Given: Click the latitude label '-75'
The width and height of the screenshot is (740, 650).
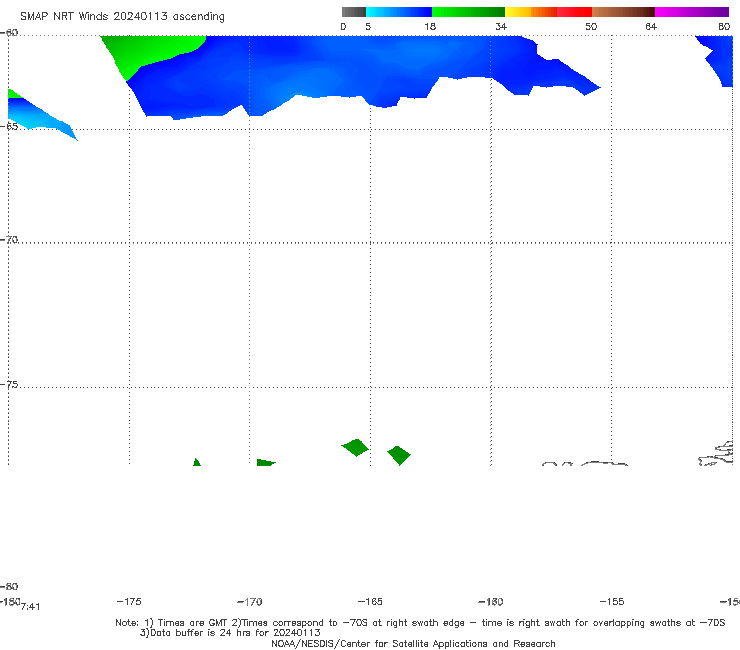Looking at the screenshot, I should click(9, 385).
